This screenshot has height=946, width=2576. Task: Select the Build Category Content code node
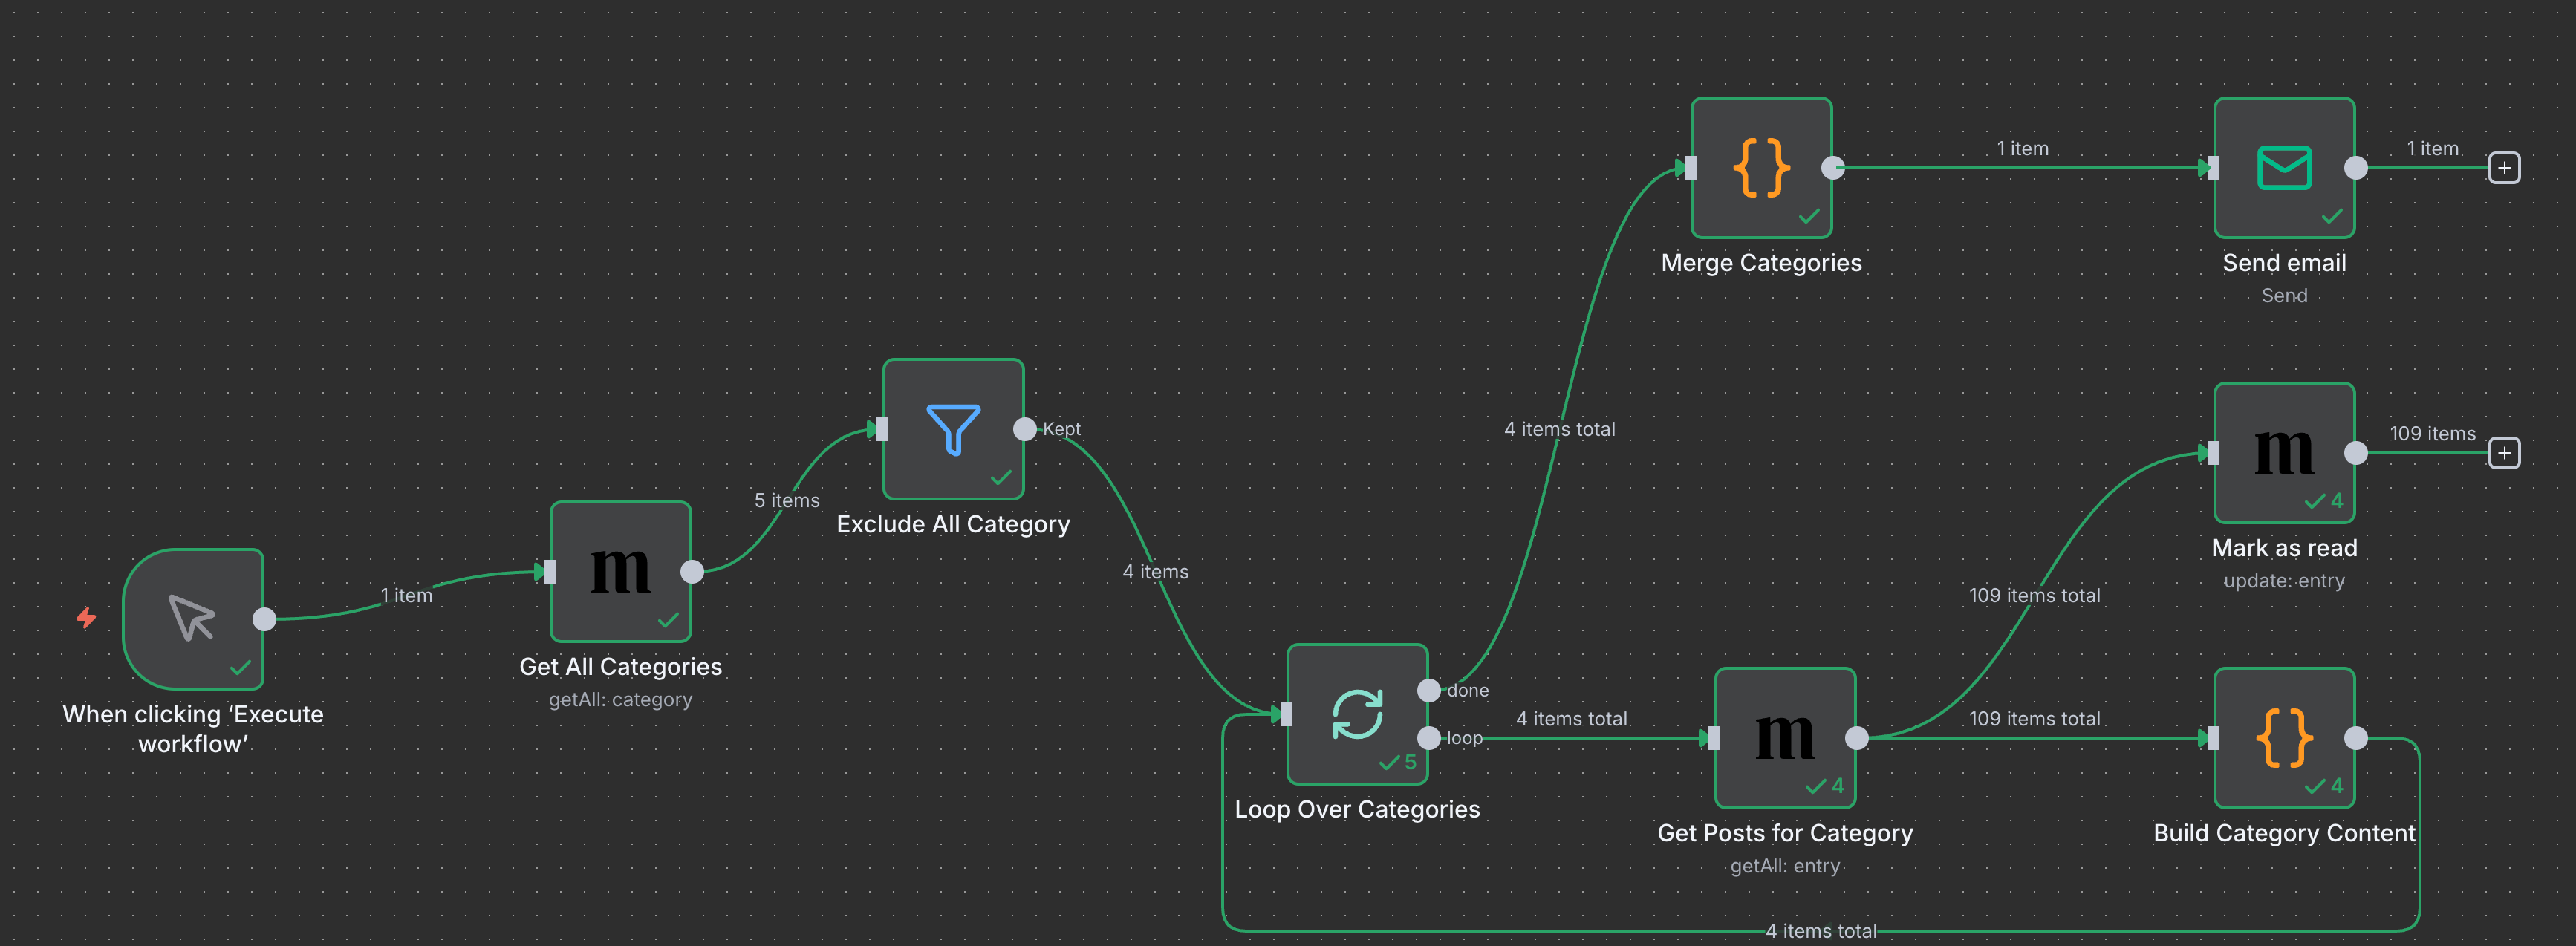coord(2283,737)
